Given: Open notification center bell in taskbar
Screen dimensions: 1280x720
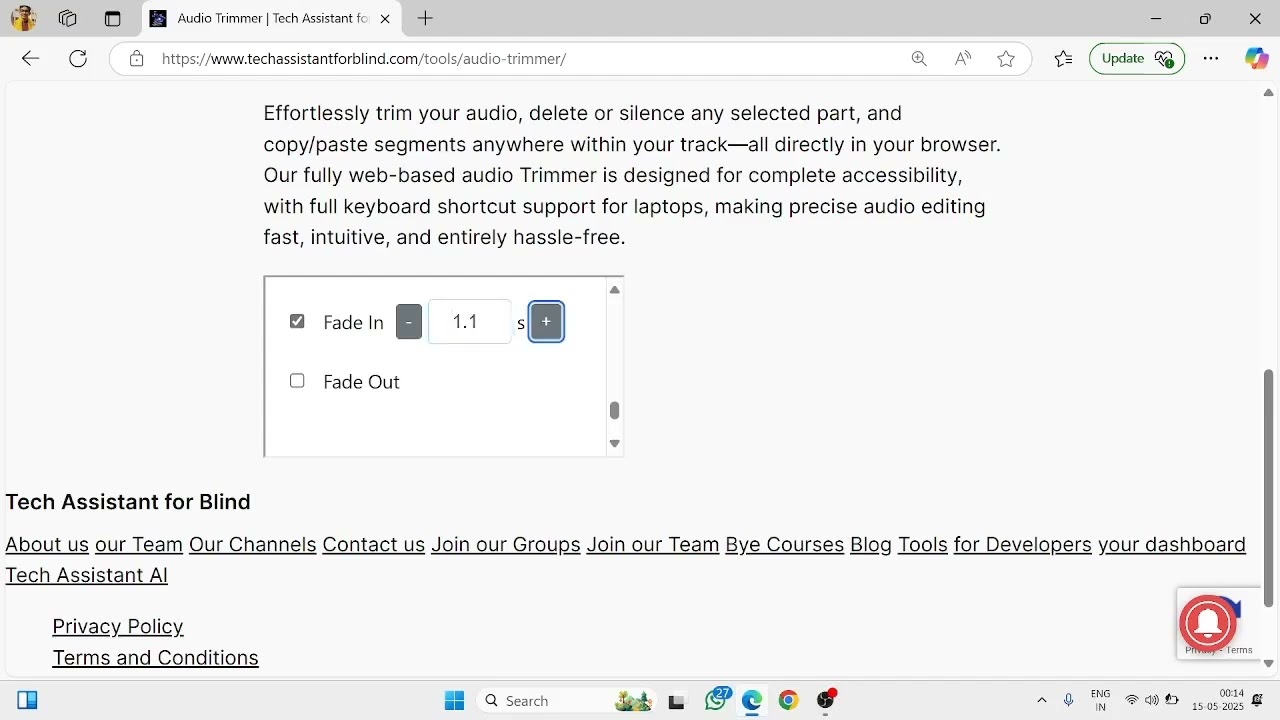Looking at the screenshot, I should [1258, 701].
